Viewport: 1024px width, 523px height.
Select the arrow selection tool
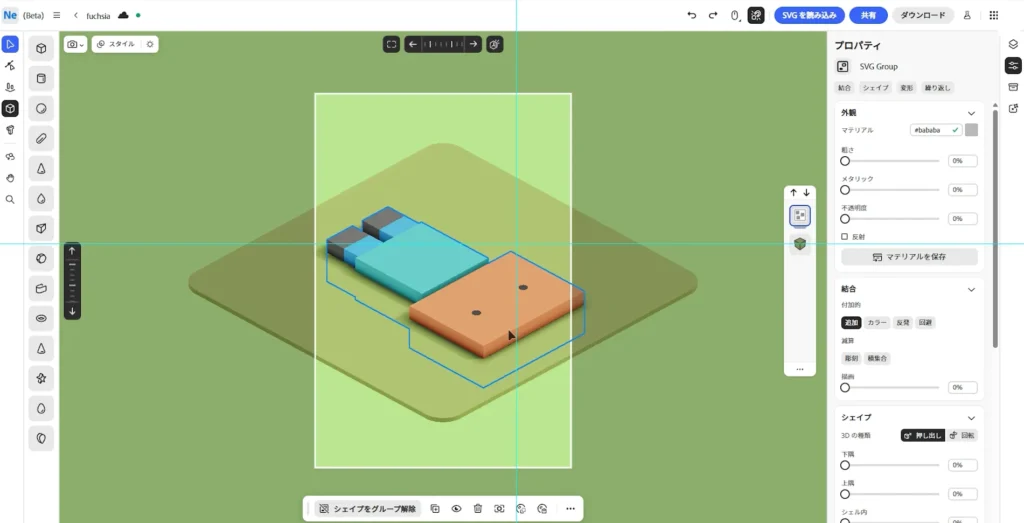10,44
